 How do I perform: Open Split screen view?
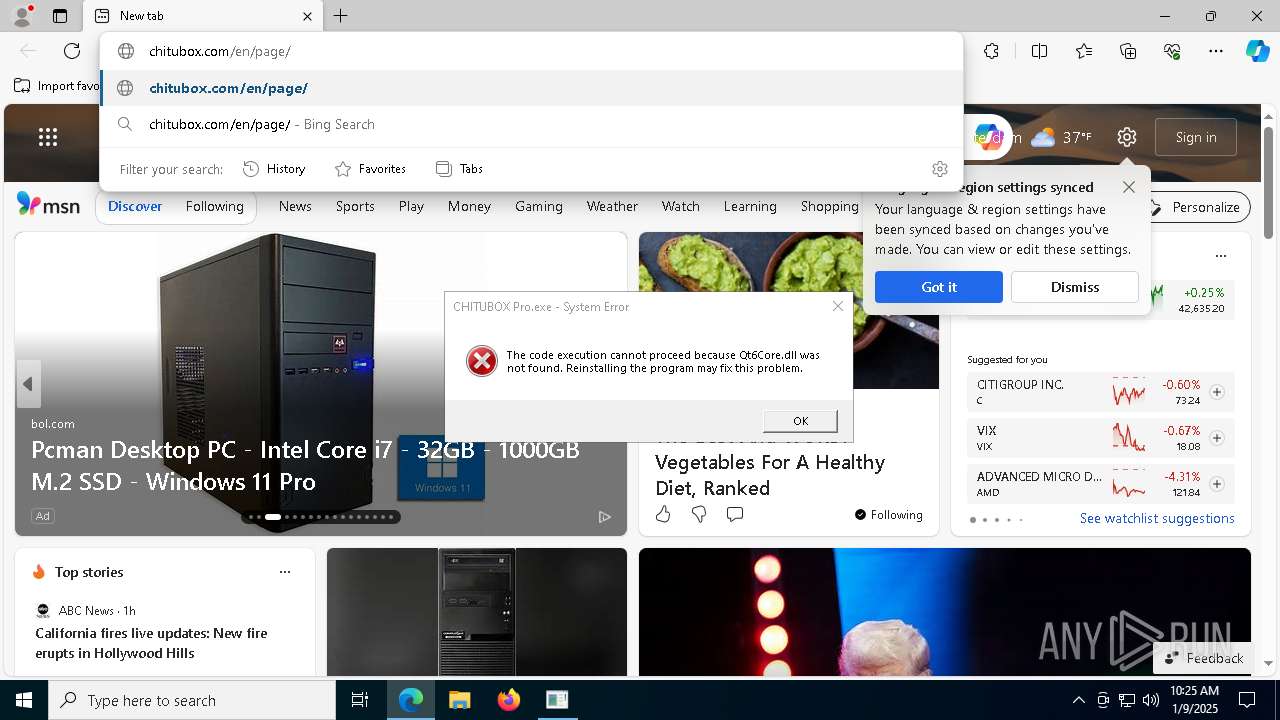tap(1039, 51)
